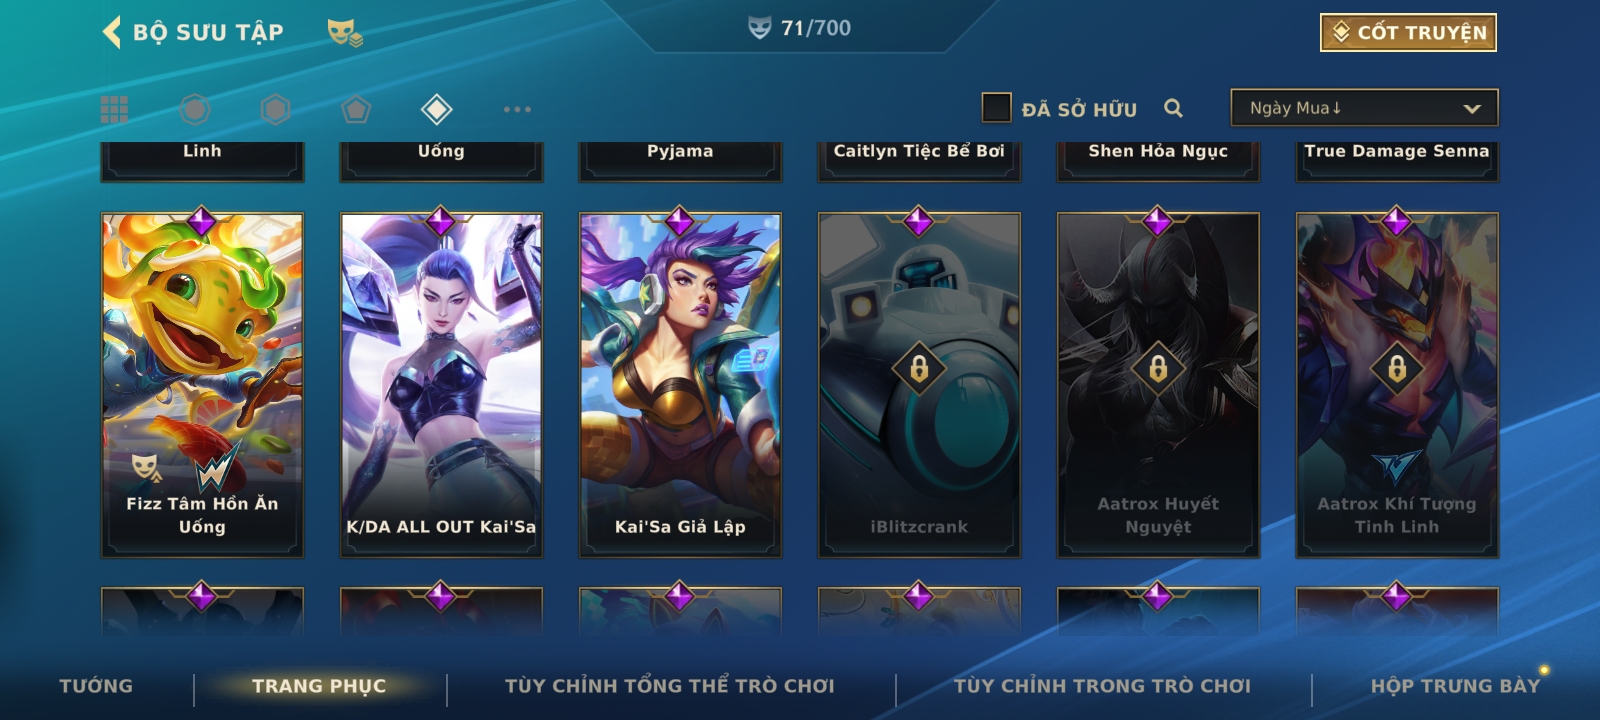Go back using the Bộ Sưu Tập arrow
This screenshot has height=720, width=1600.
(x=112, y=32)
